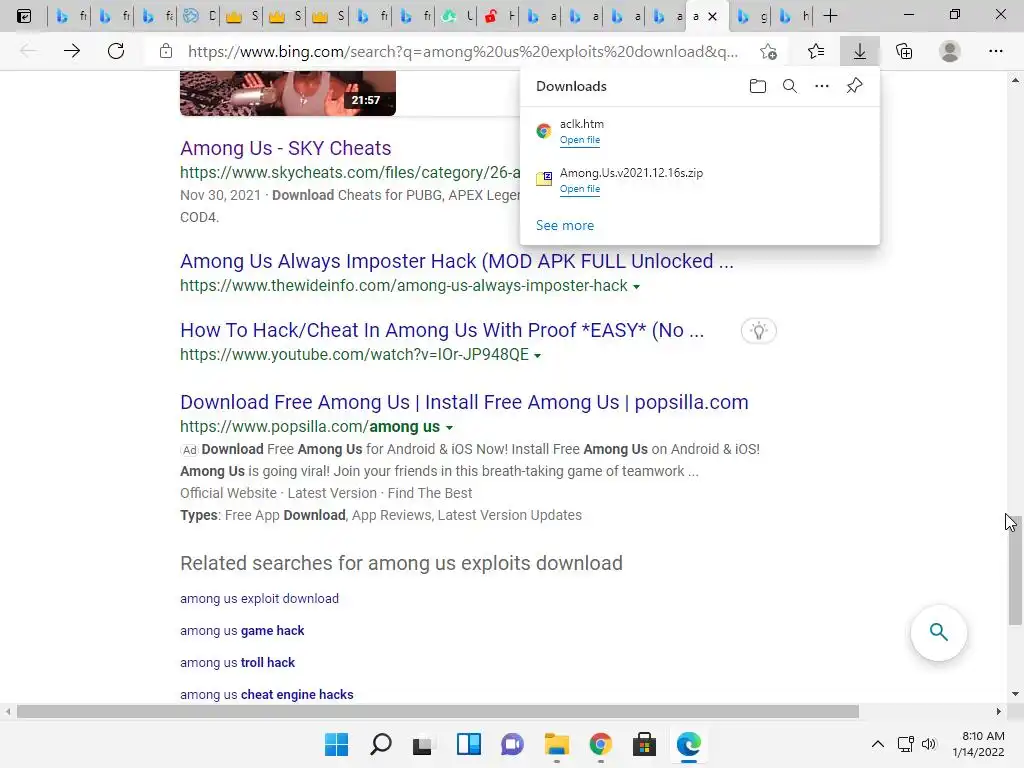This screenshot has height=768, width=1024.
Task: Close the current active tab
Action: (x=712, y=16)
